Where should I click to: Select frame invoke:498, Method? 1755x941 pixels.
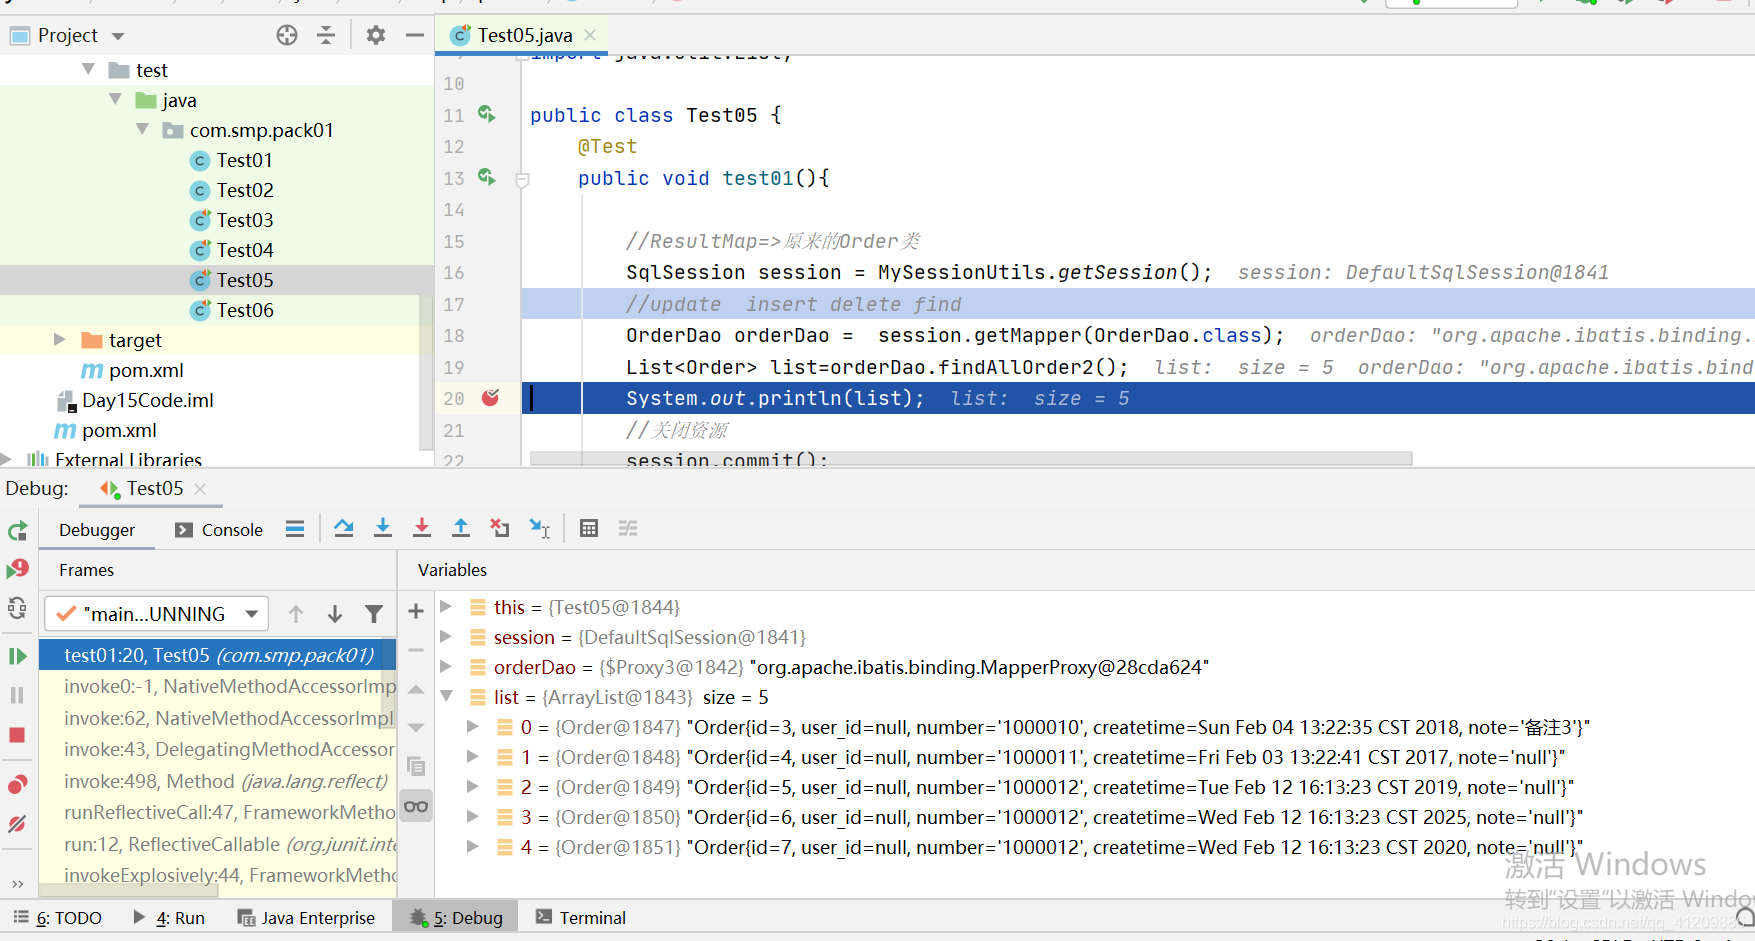(218, 781)
